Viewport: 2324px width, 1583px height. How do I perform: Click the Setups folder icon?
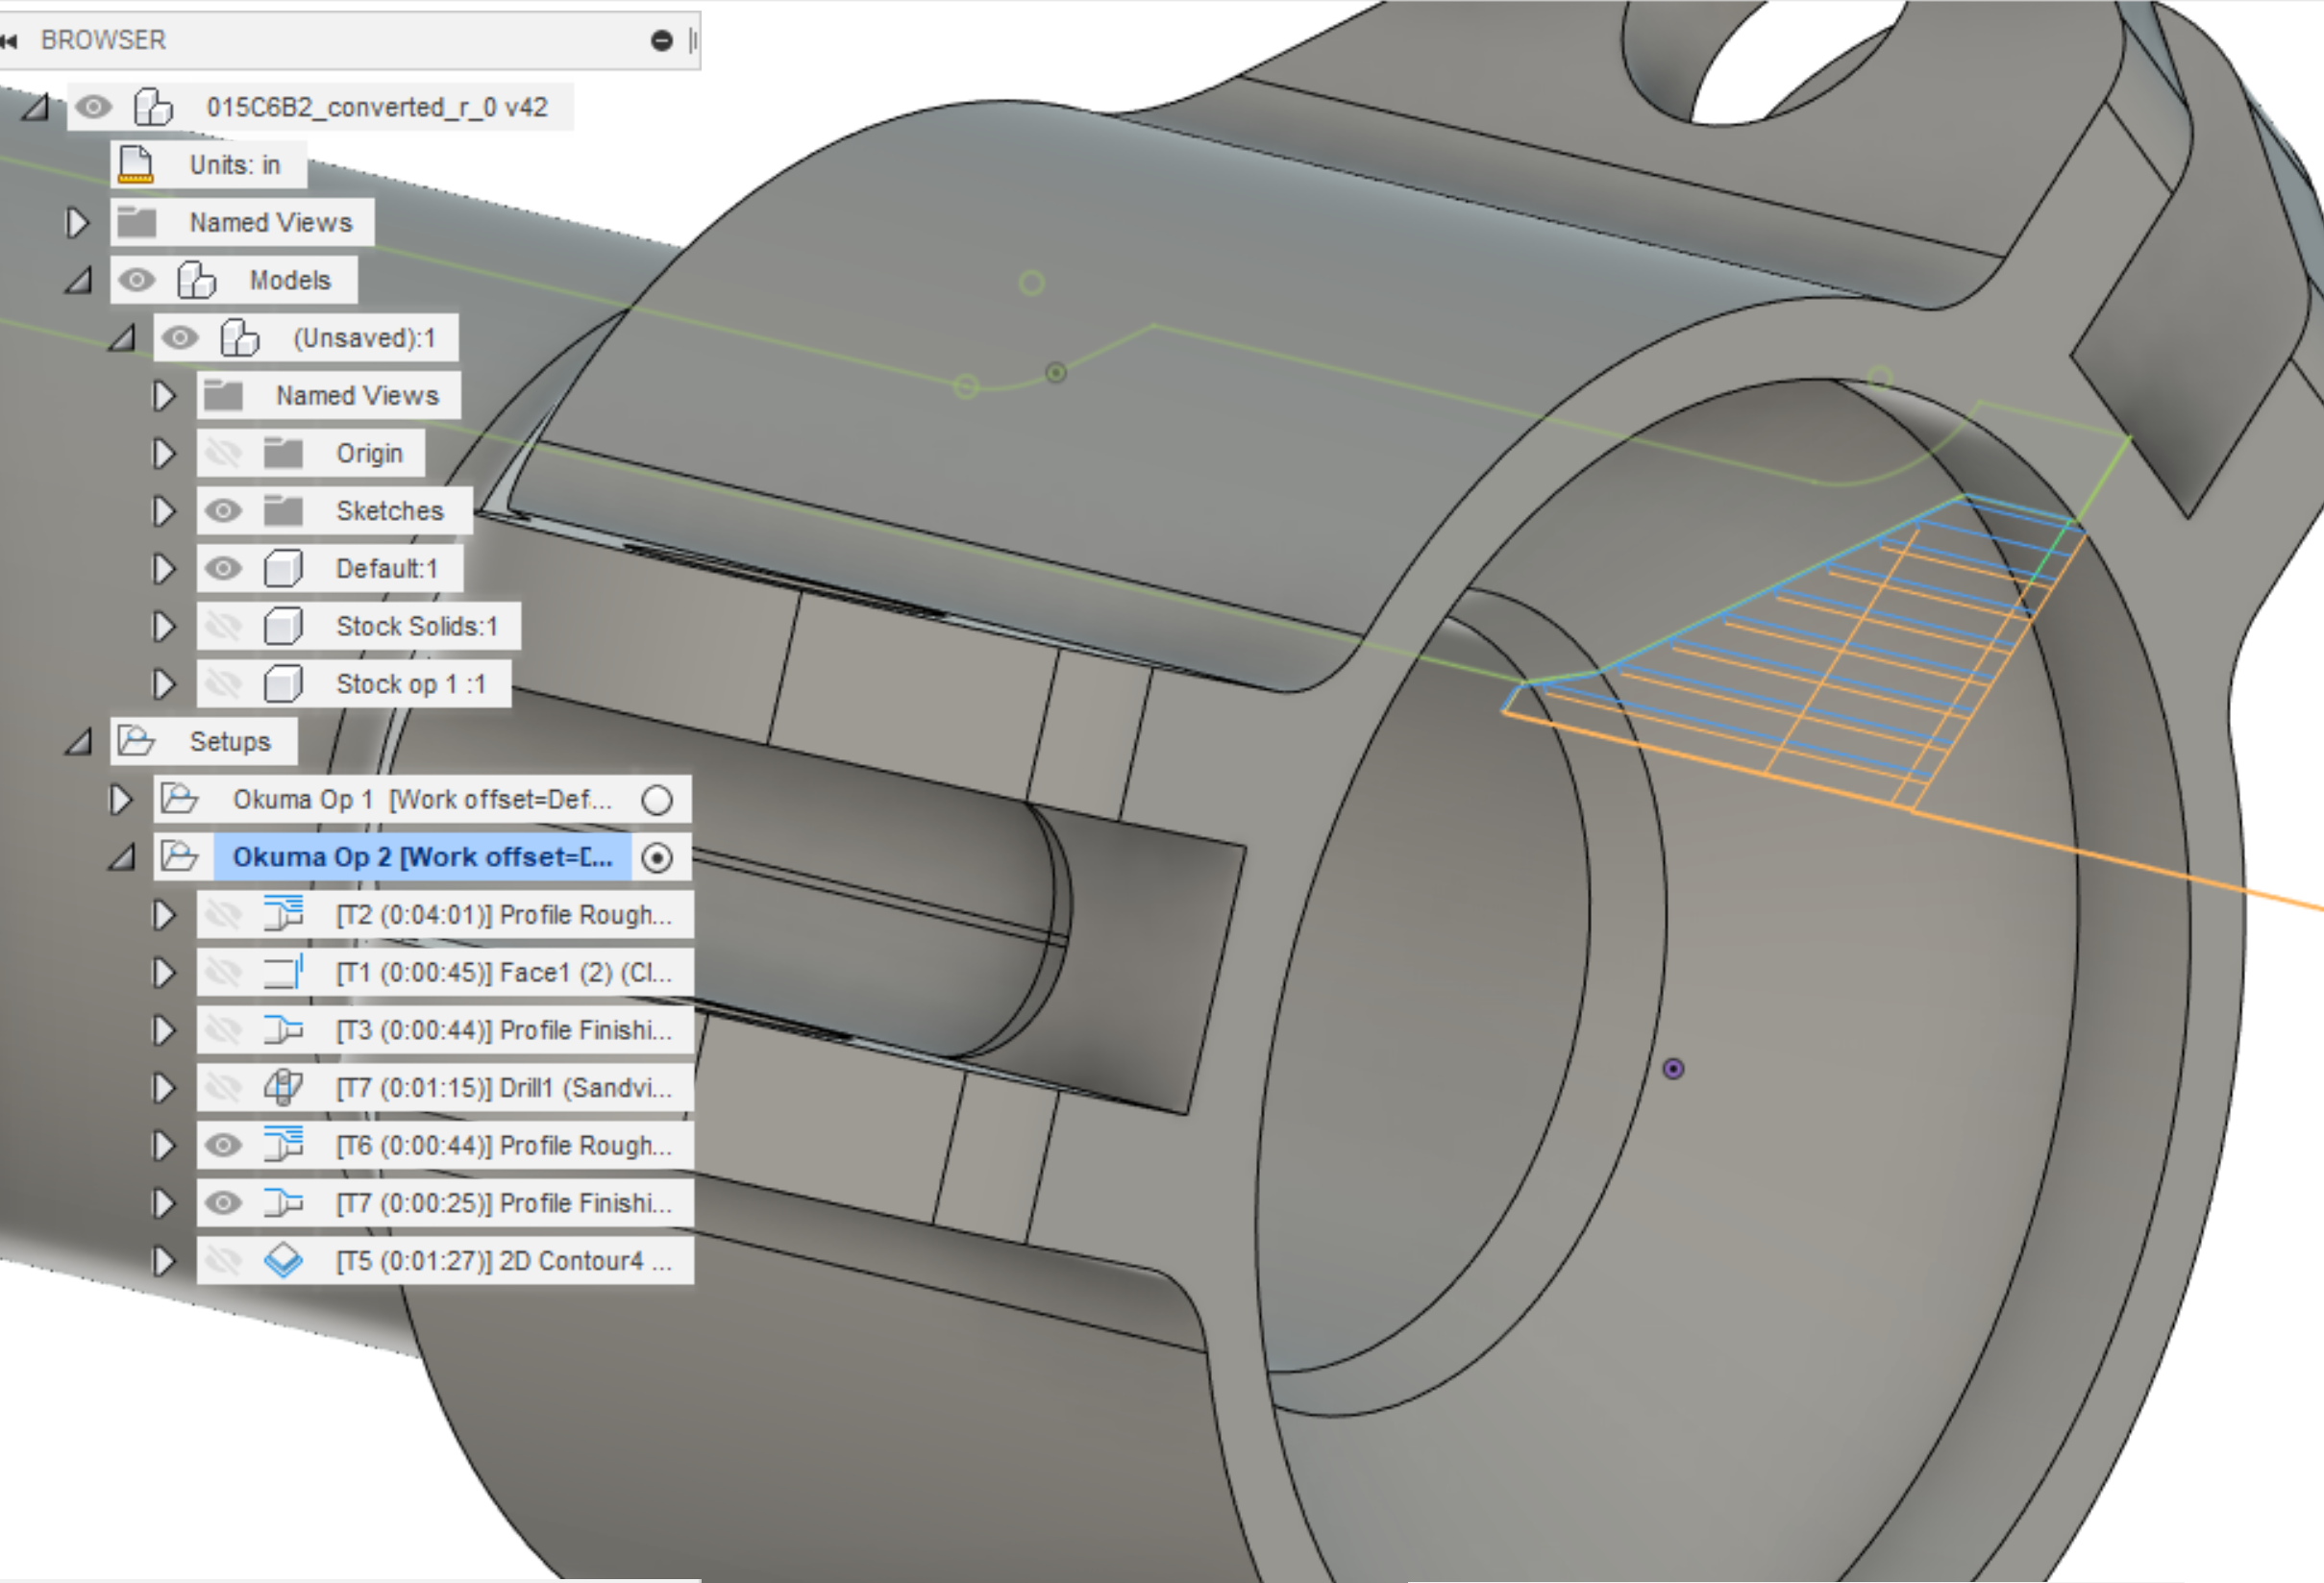point(137,741)
